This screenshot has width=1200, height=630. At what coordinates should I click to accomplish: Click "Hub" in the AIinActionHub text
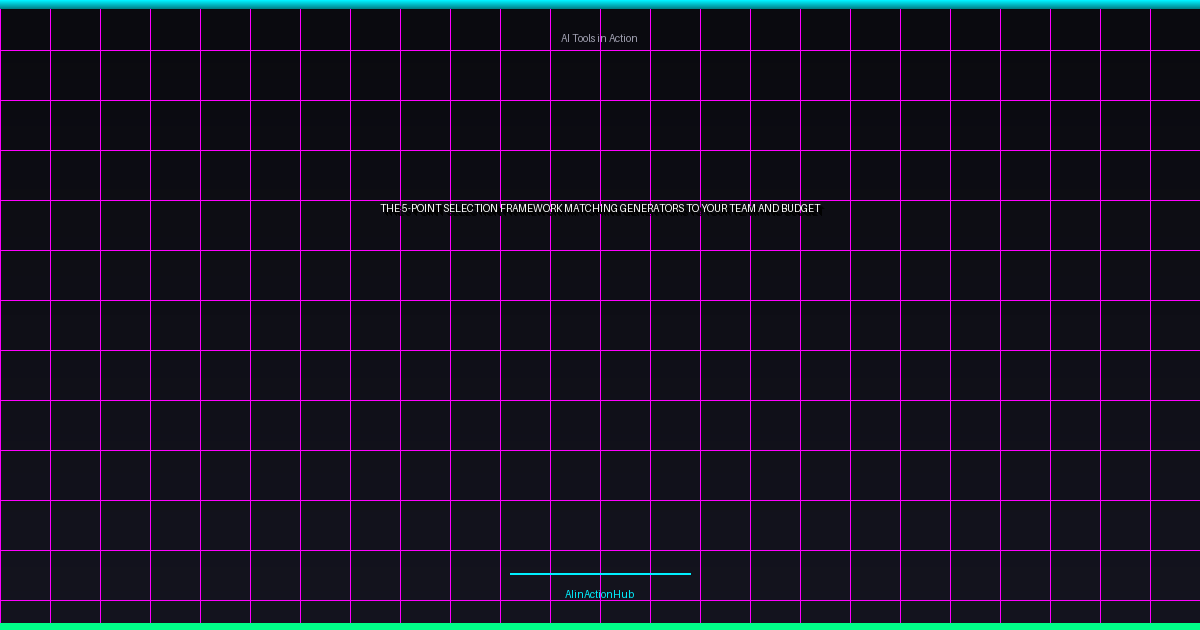click(x=624, y=594)
